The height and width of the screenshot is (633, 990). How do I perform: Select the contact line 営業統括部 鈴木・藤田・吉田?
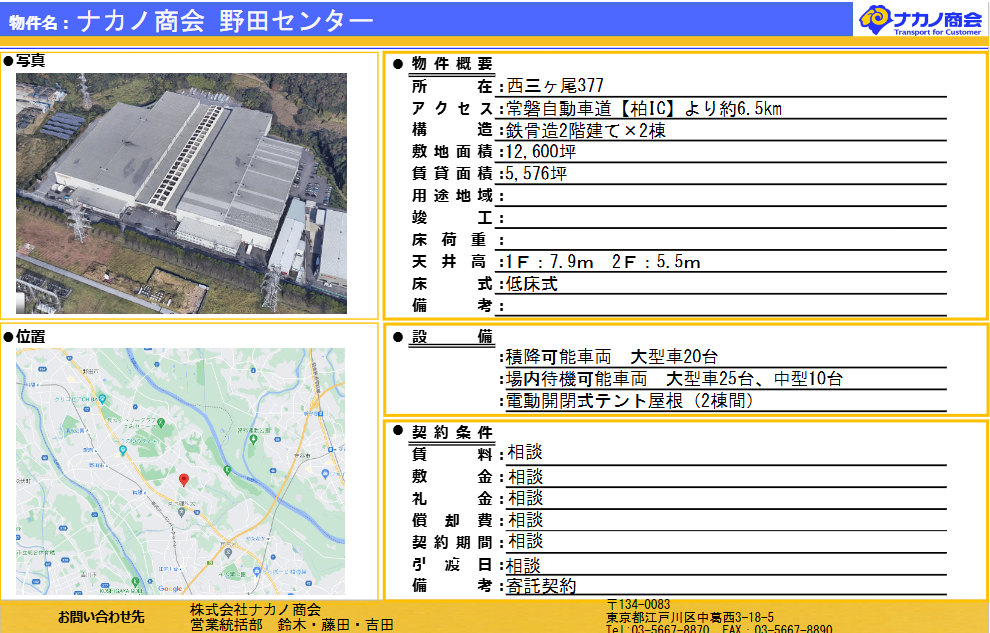click(x=292, y=625)
